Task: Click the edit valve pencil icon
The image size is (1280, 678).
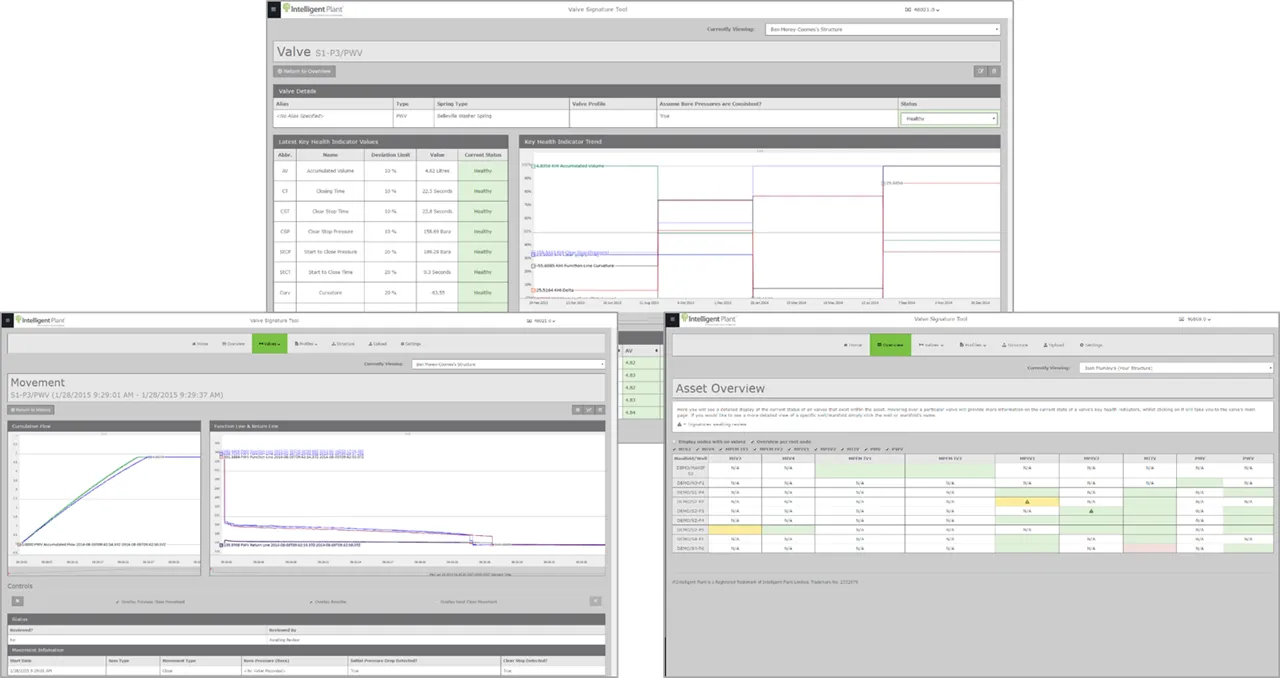Action: (x=981, y=71)
